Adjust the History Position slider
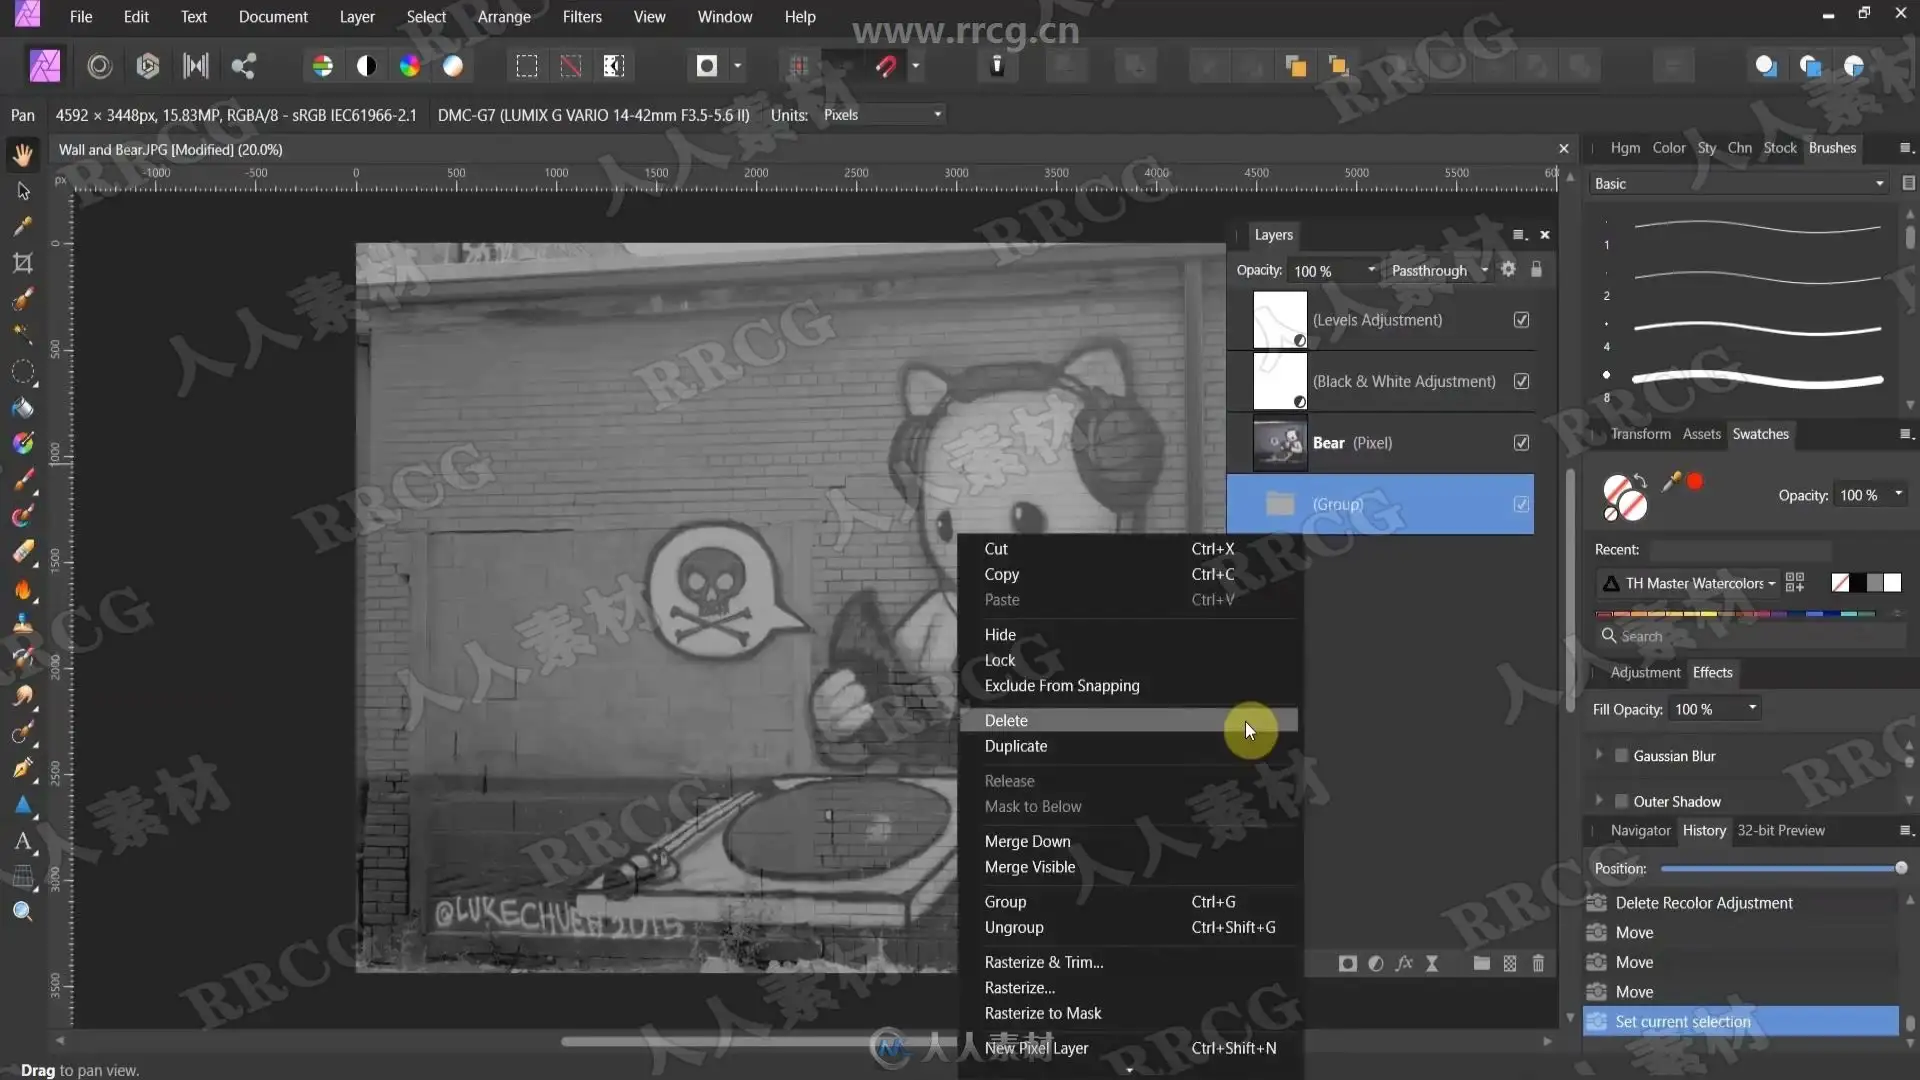 1781,868
